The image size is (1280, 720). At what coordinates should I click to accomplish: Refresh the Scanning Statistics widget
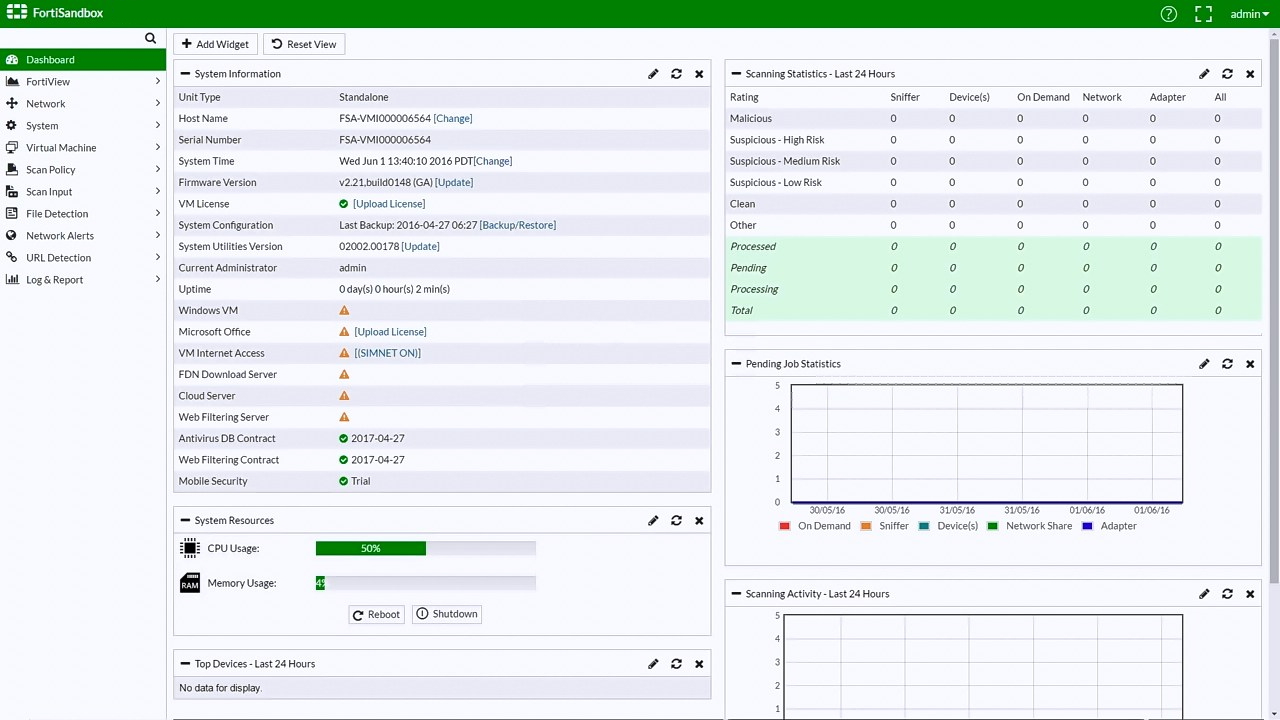pos(1227,74)
